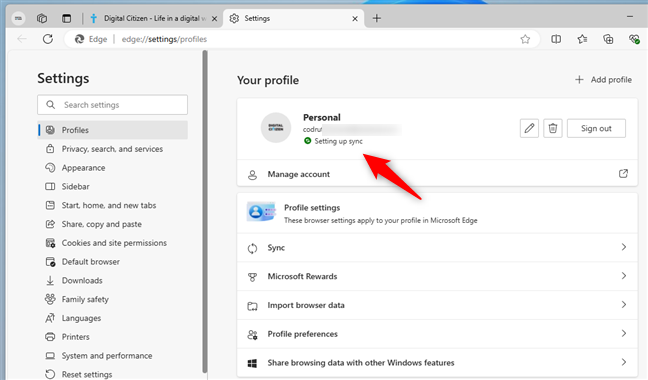Open Printers settings

[112, 337]
